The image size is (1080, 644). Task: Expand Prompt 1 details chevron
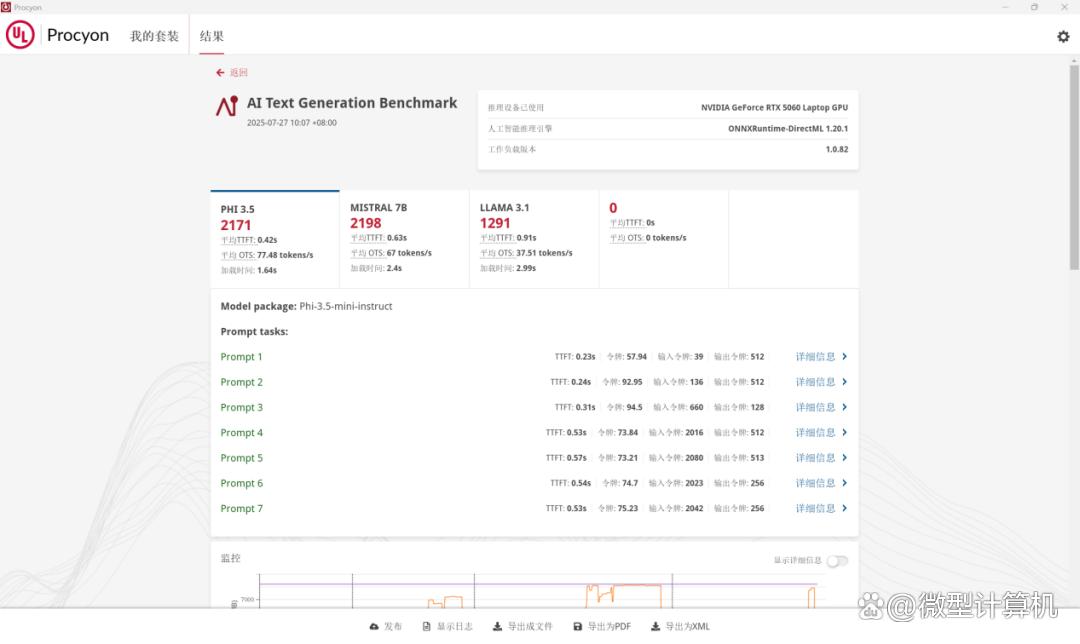(x=845, y=357)
